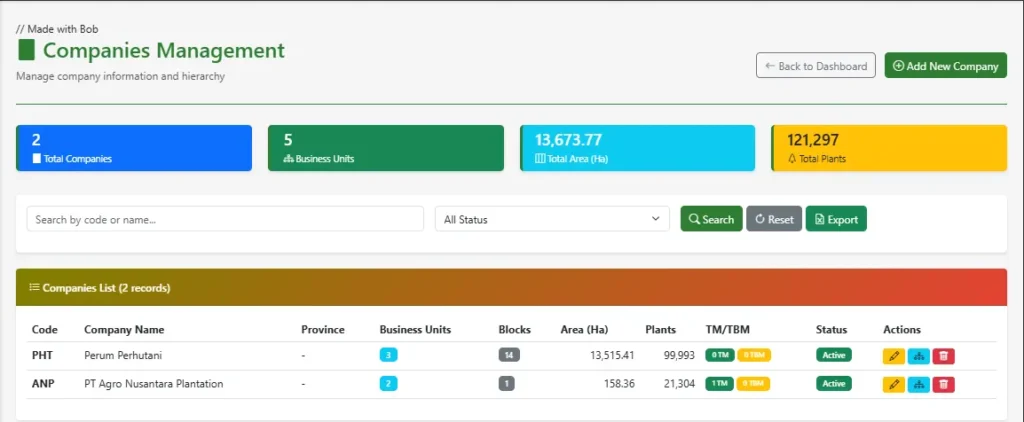This screenshot has width=1024, height=422.
Task: Click the Companies List (2 records) title
Action: pos(106,287)
